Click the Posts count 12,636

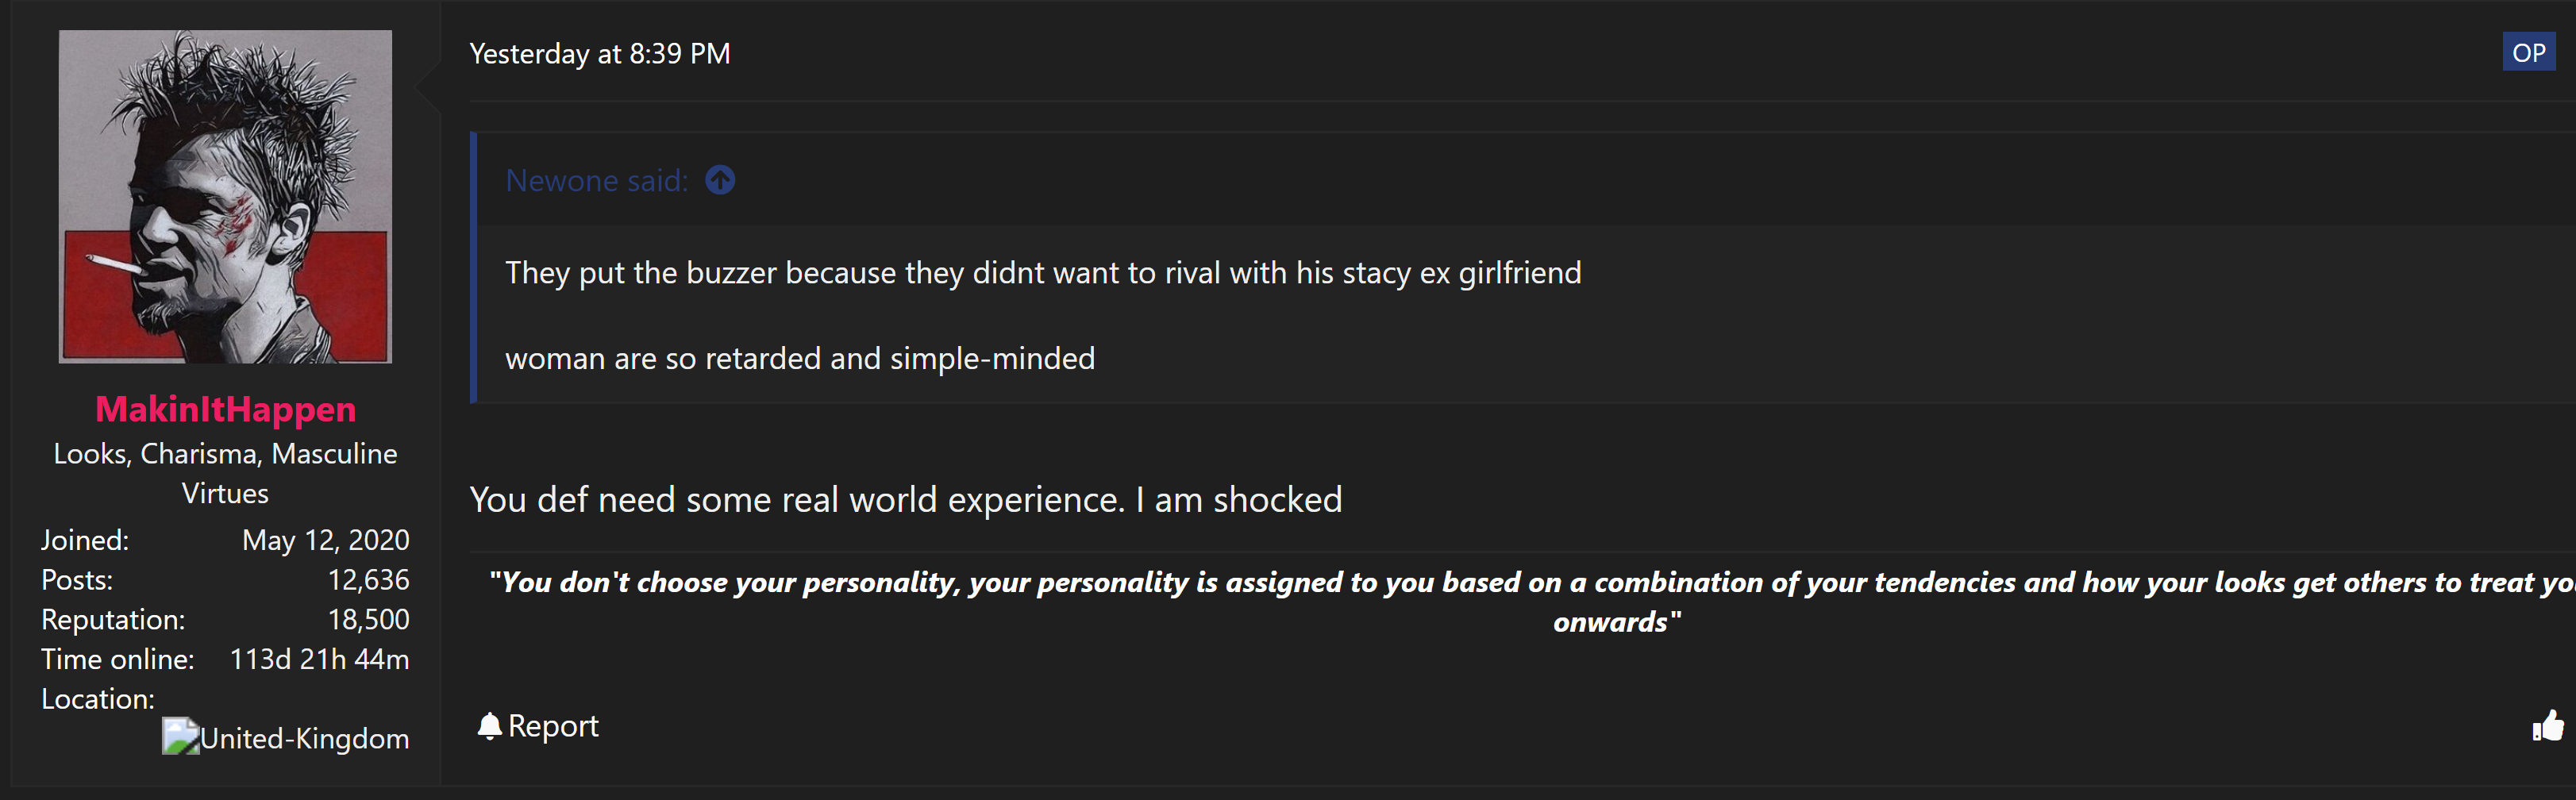pos(368,580)
